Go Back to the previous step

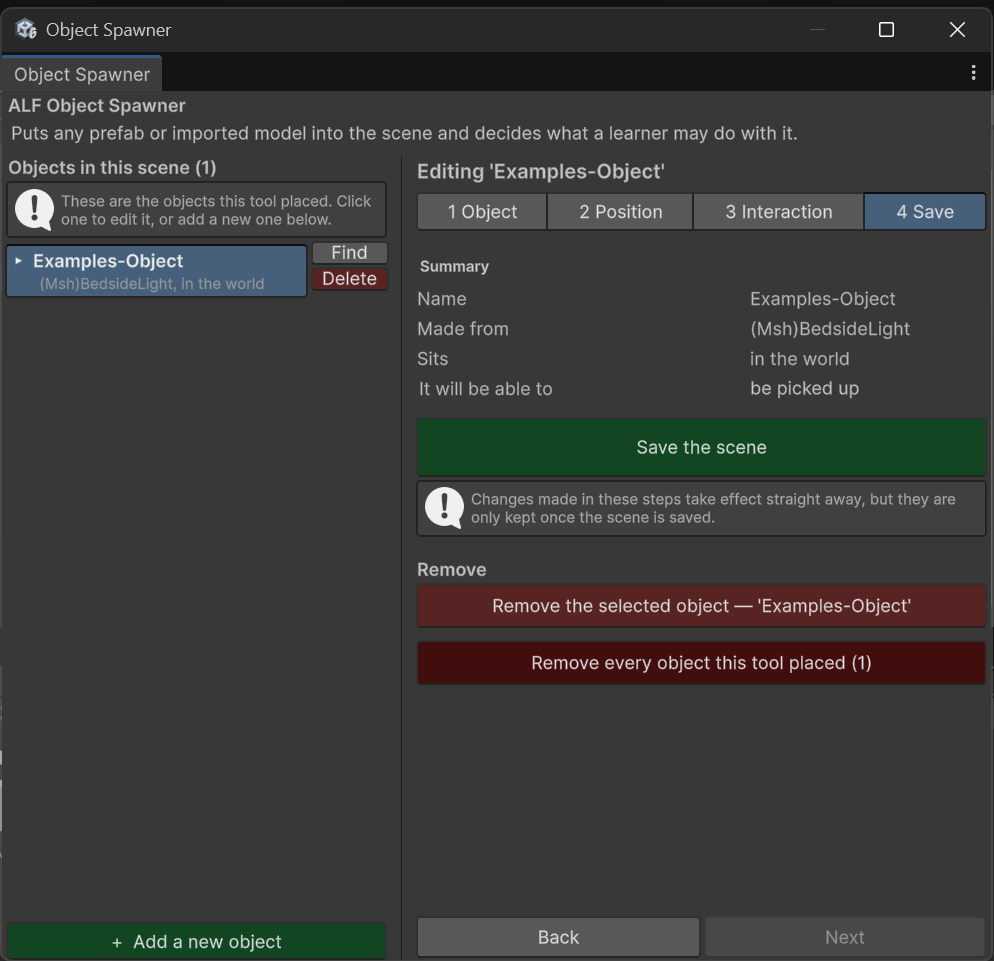[558, 937]
